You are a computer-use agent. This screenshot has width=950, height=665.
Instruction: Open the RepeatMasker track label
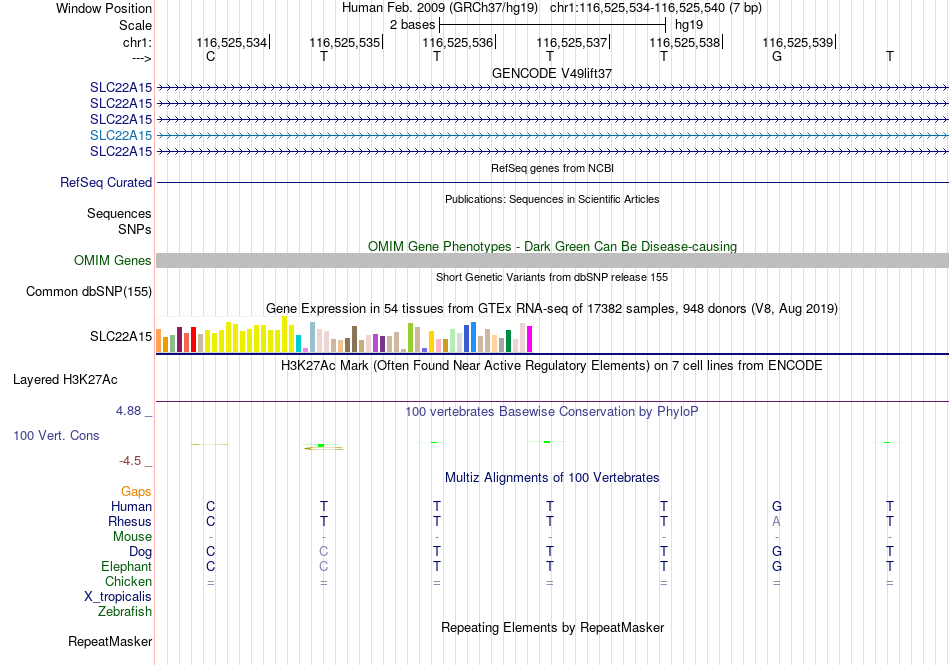(x=110, y=641)
